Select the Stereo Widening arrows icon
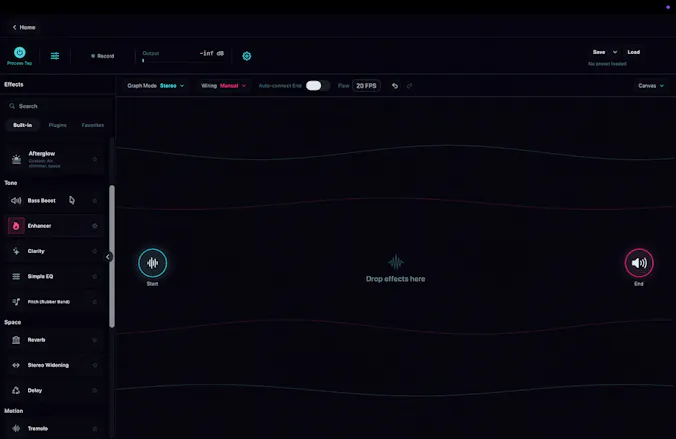The height and width of the screenshot is (439, 676). [x=16, y=365]
